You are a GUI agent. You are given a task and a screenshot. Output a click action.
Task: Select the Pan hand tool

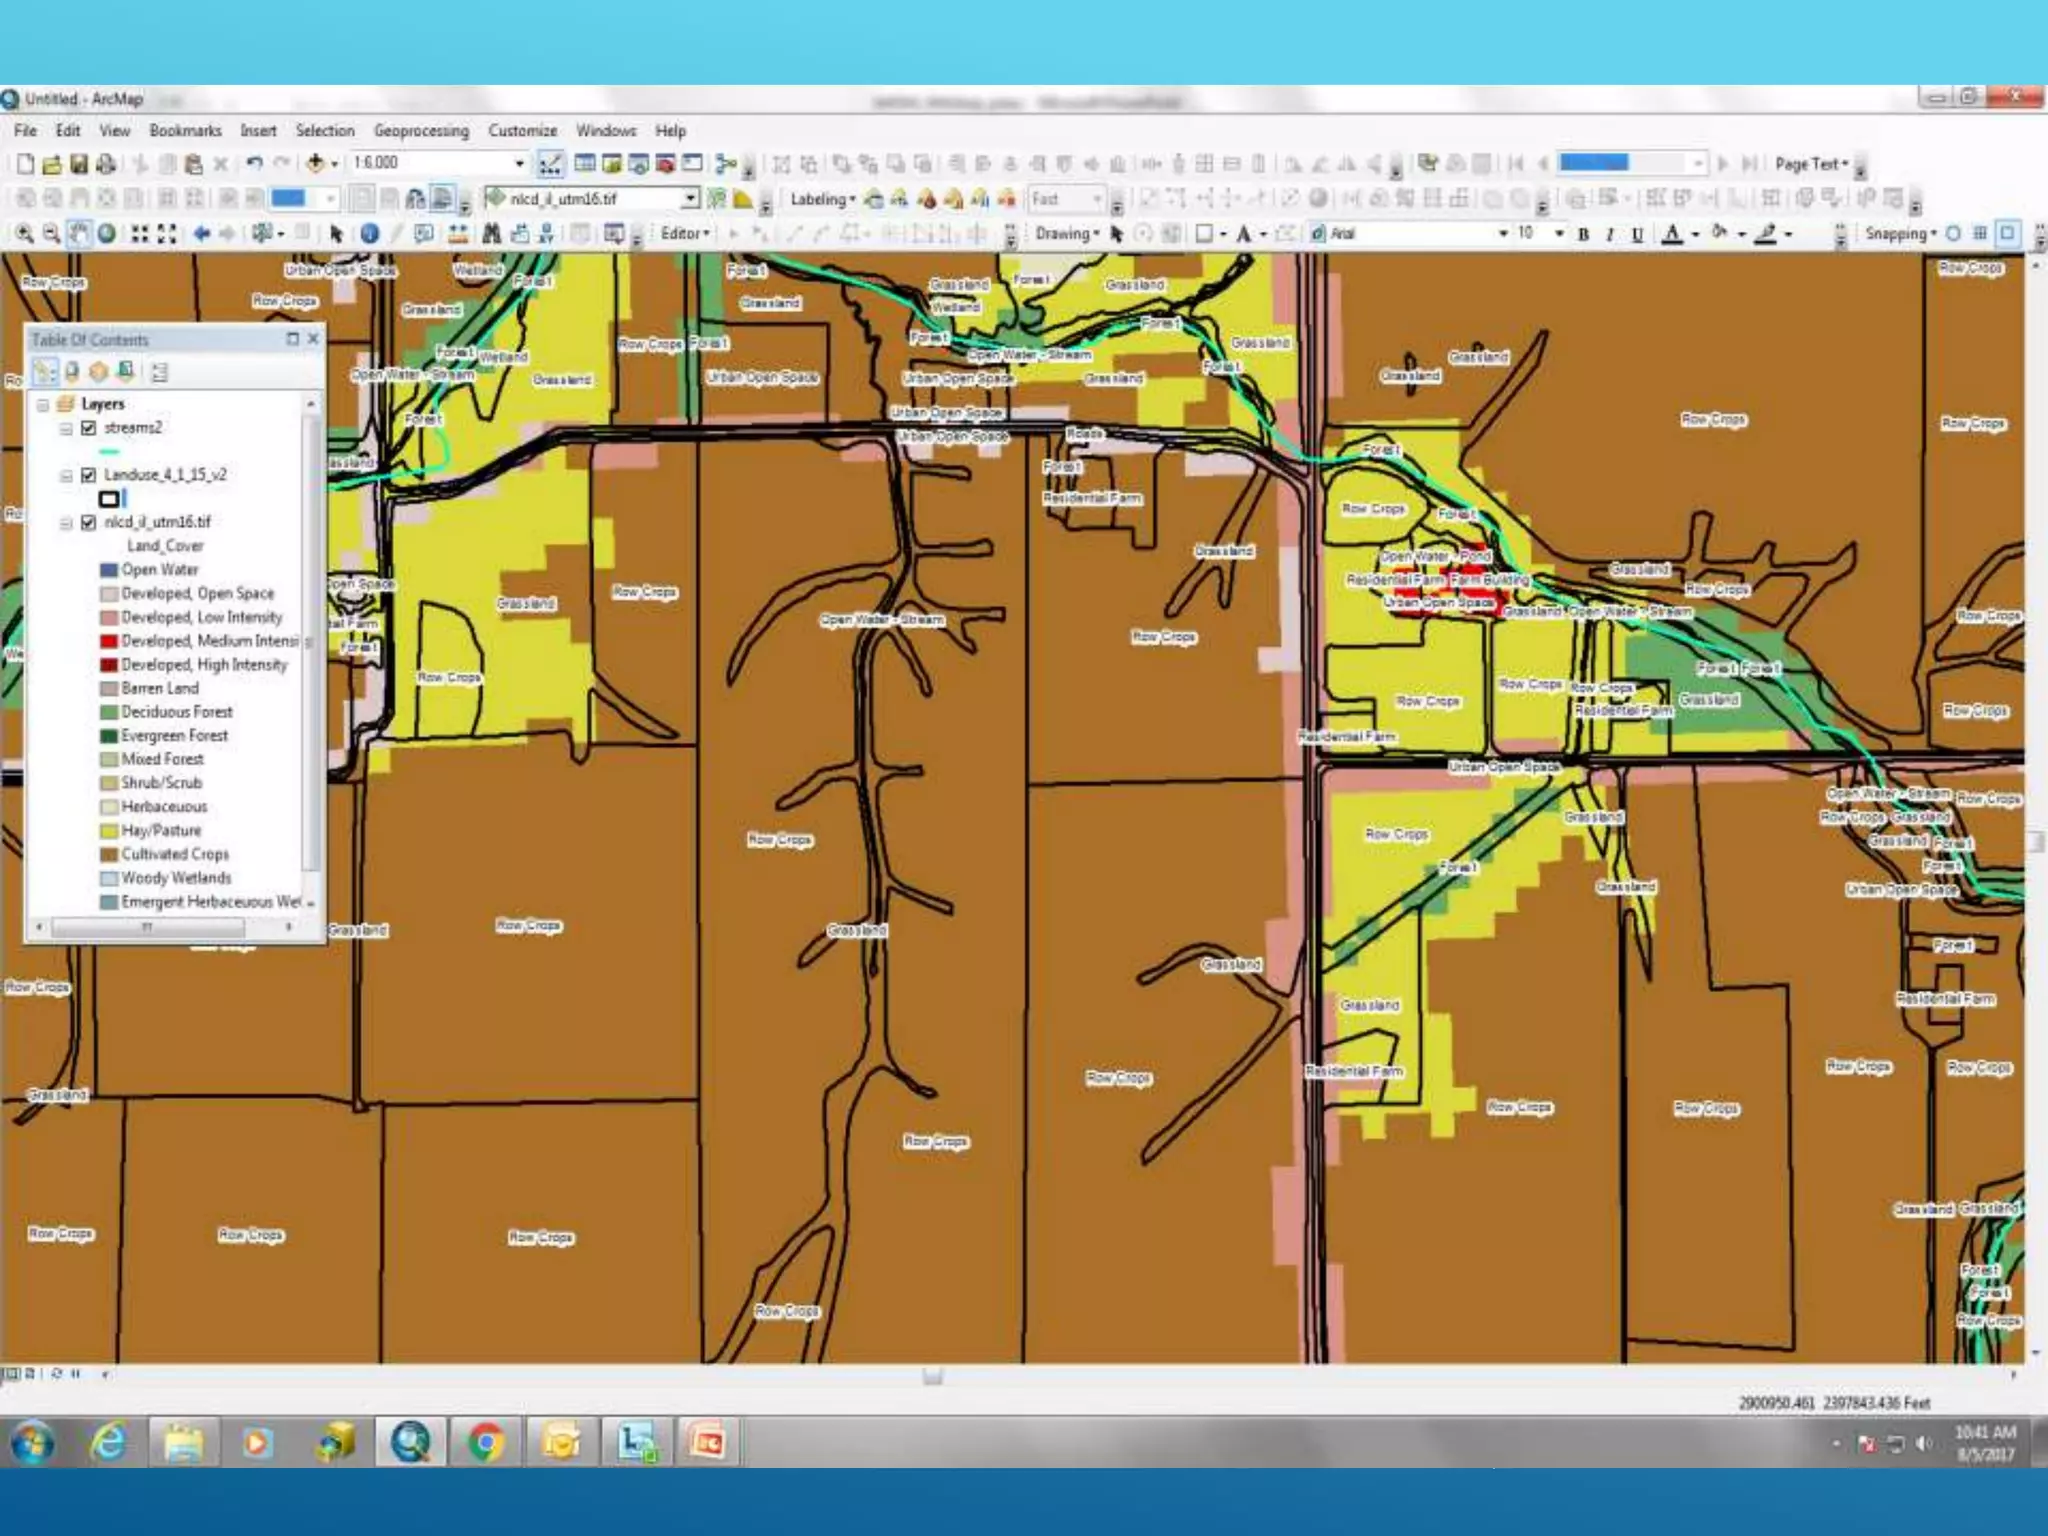coord(79,234)
